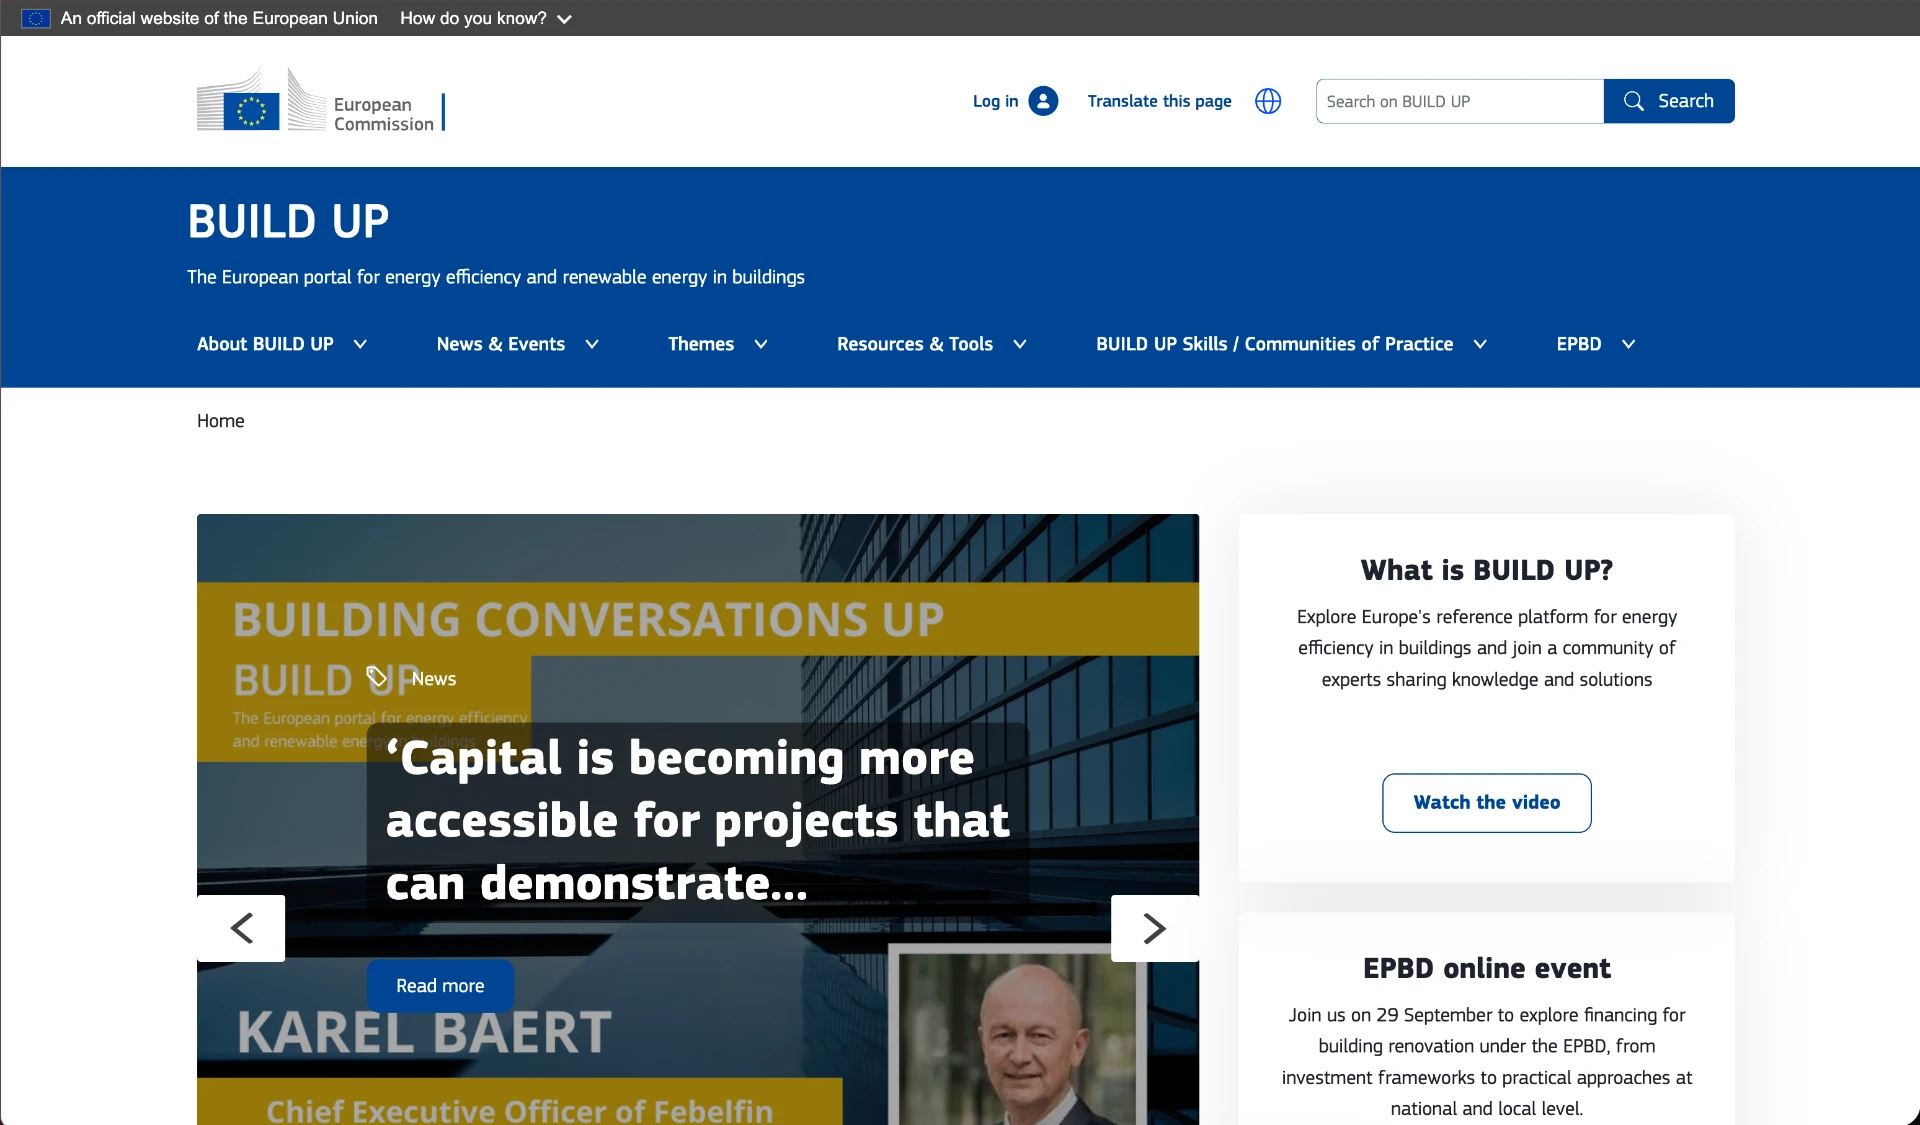Expand 'How do you know?' disclosure
Image resolution: width=1920 pixels, height=1125 pixels.
(x=486, y=18)
